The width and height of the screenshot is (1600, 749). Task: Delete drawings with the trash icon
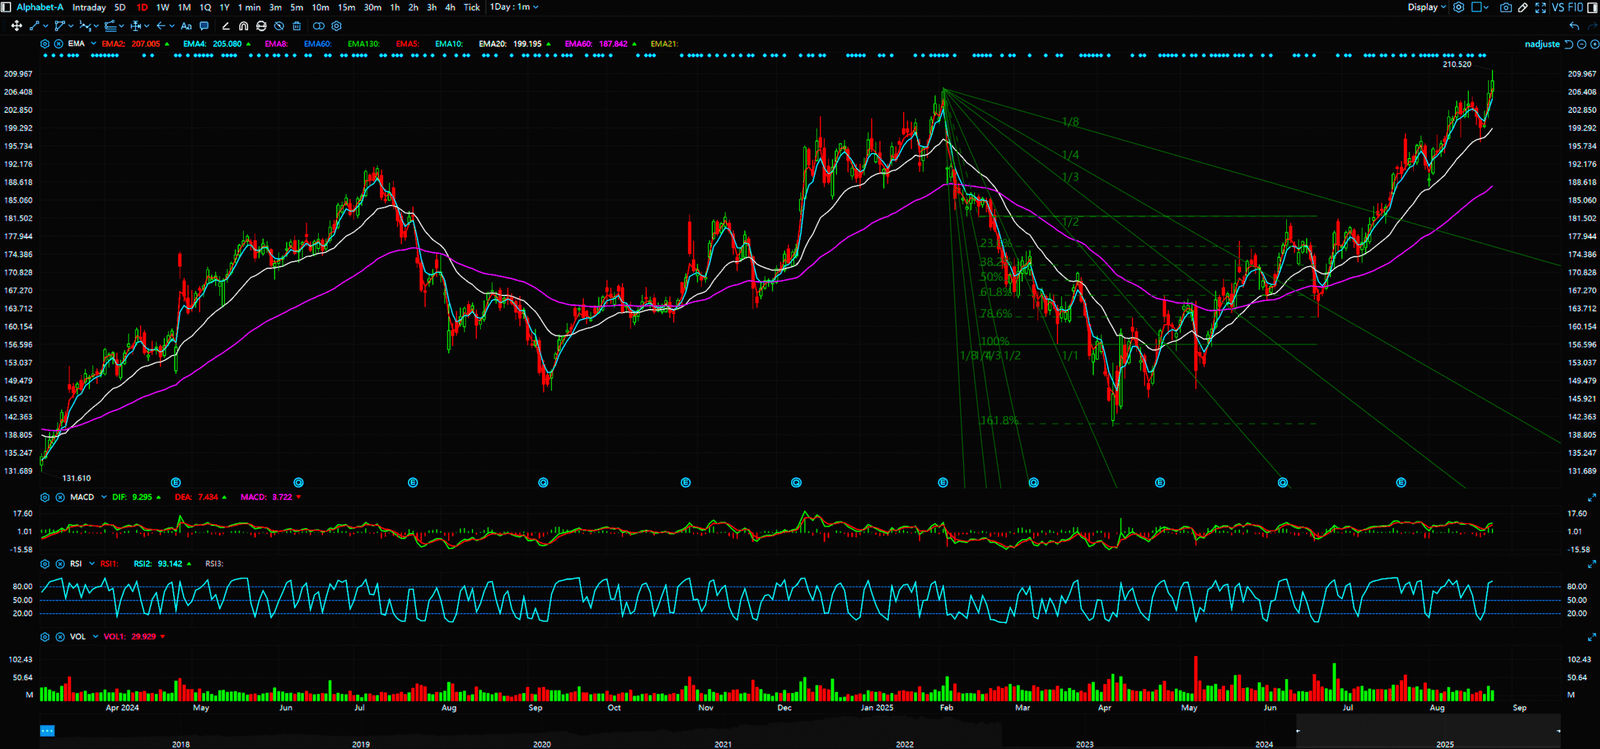[x=297, y=26]
